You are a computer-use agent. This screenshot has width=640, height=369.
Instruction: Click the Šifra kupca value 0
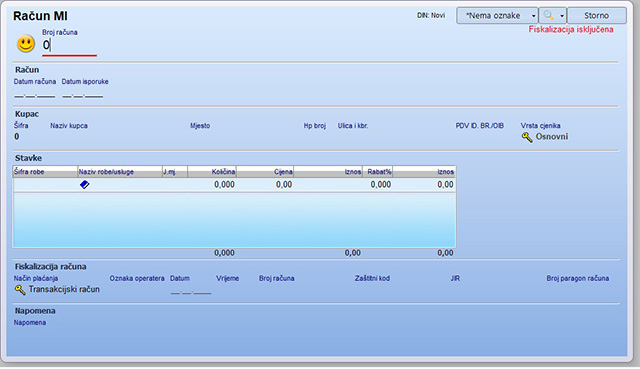pos(17,136)
